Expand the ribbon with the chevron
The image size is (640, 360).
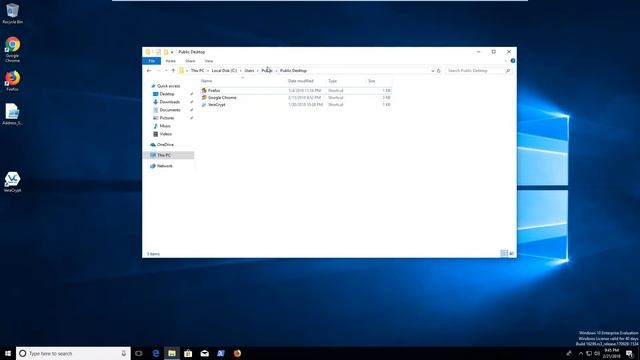coord(506,61)
